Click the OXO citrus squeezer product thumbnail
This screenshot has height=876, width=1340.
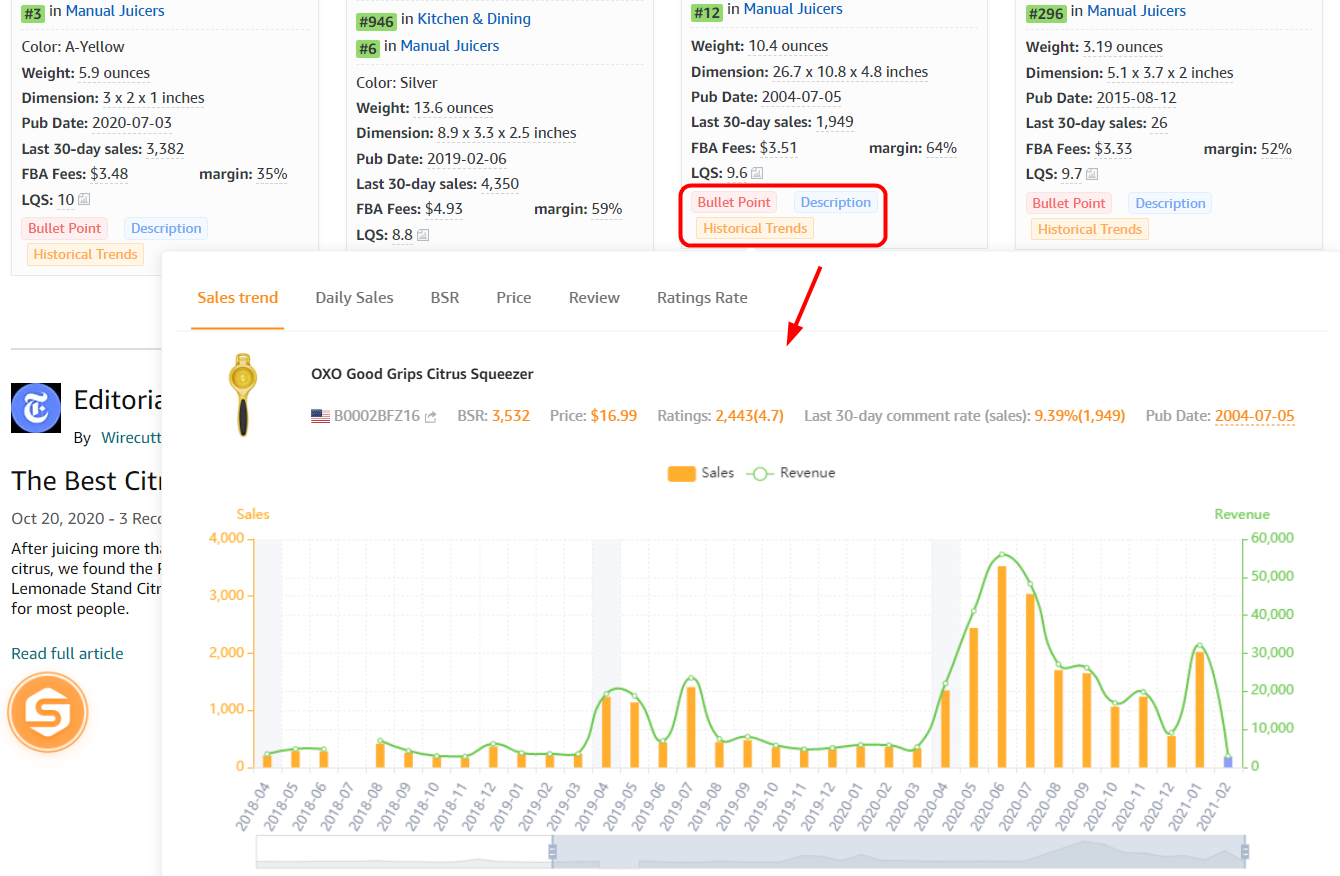241,394
